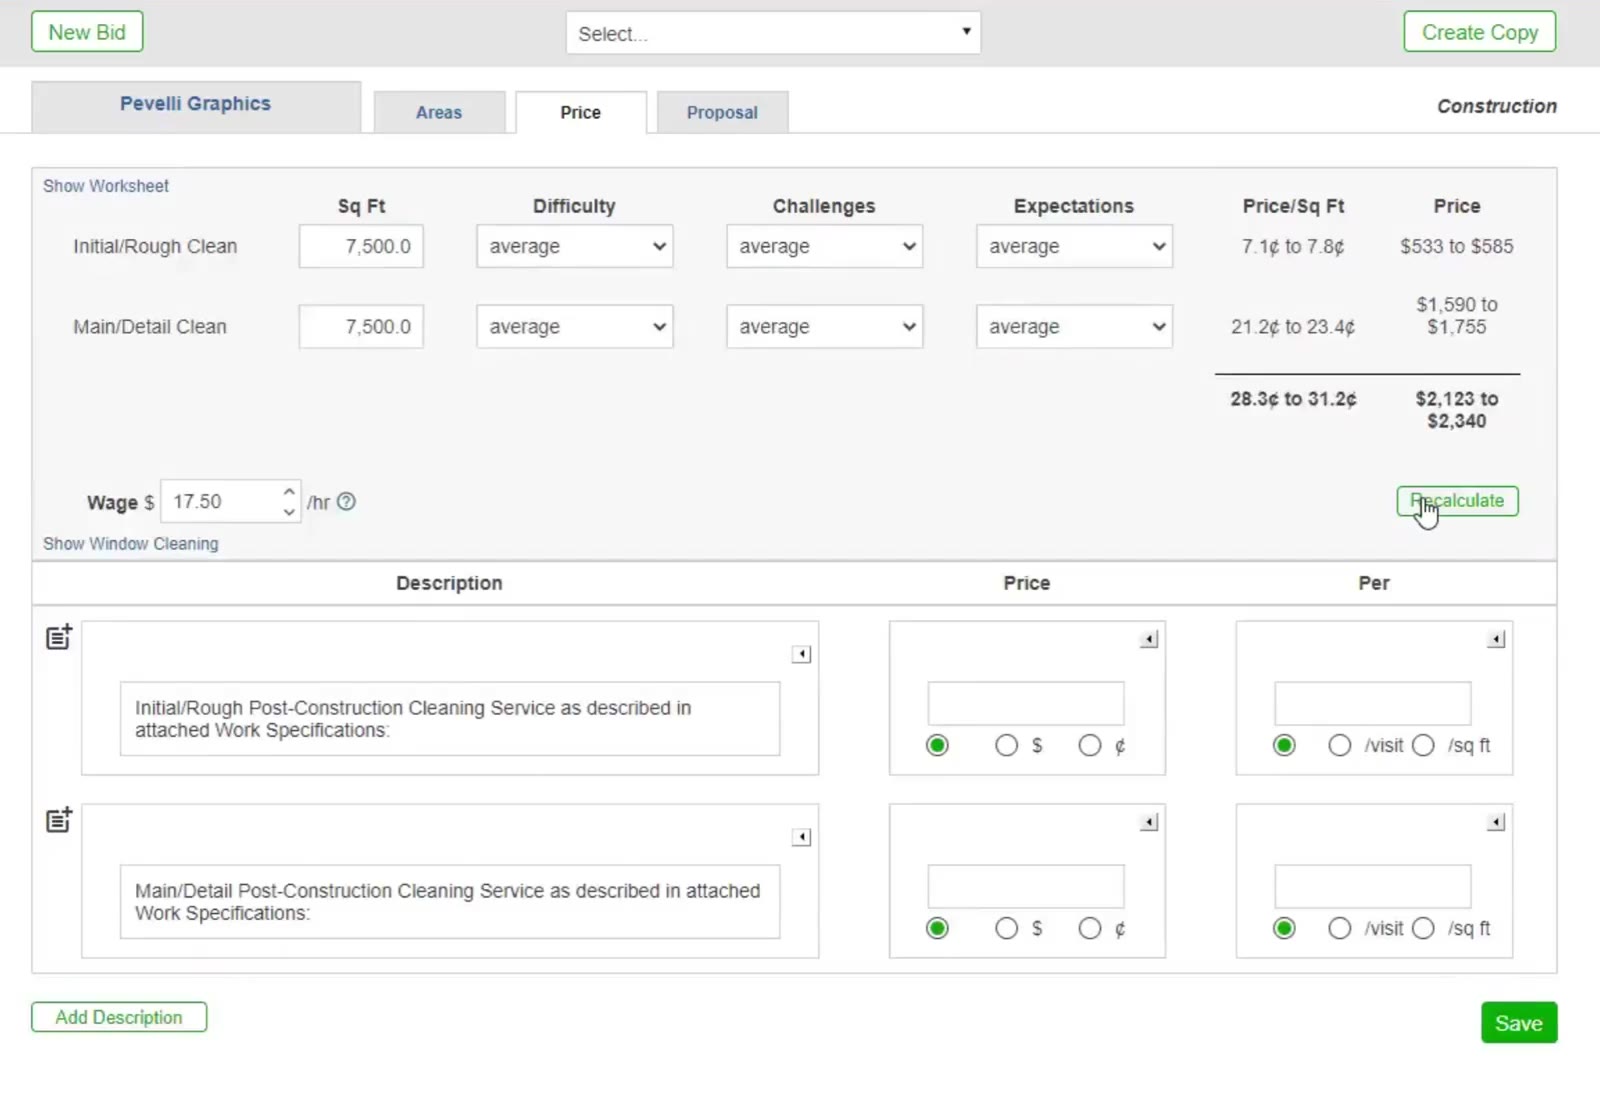Click the arrow icon on first Price box
Viewport: 1600px width, 1112px height.
tap(1149, 639)
